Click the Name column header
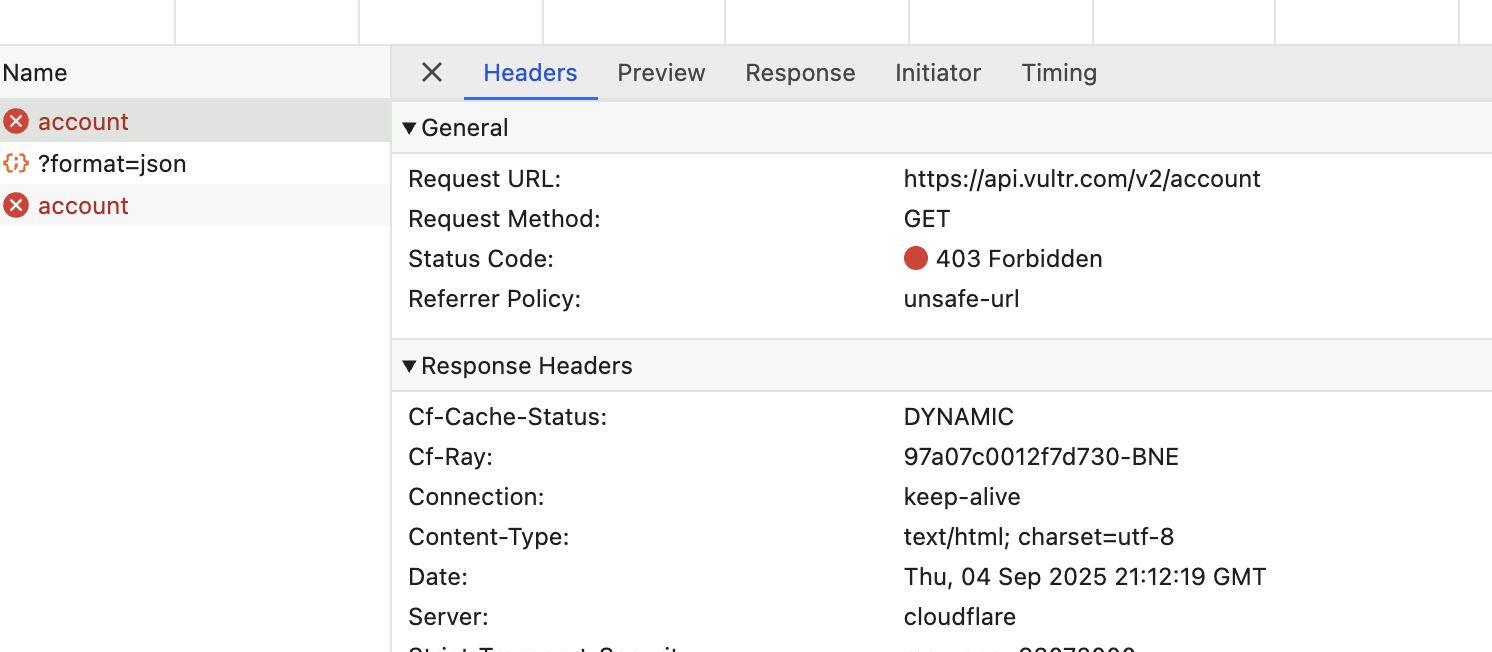This screenshot has width=1492, height=652. pos(35,73)
